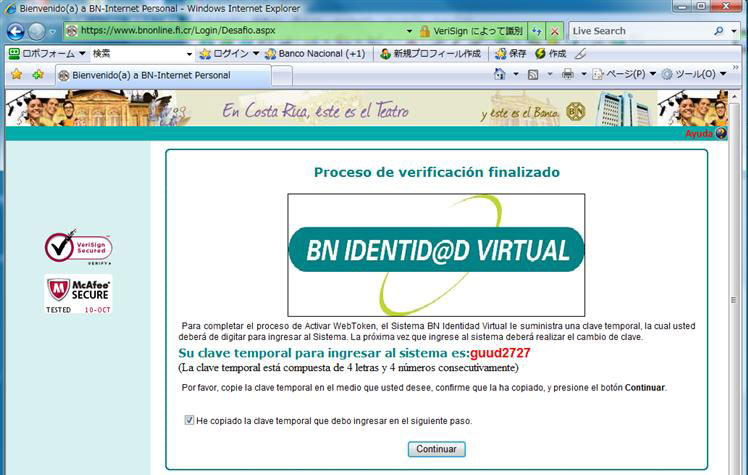748x475 pixels.
Task: Open the ログイン logins menu
Action: point(229,53)
